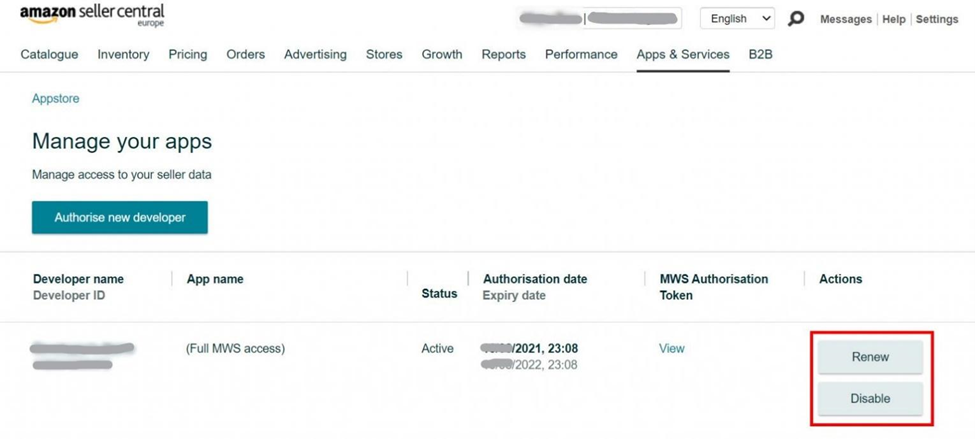Open the Performance menu

pyautogui.click(x=581, y=55)
